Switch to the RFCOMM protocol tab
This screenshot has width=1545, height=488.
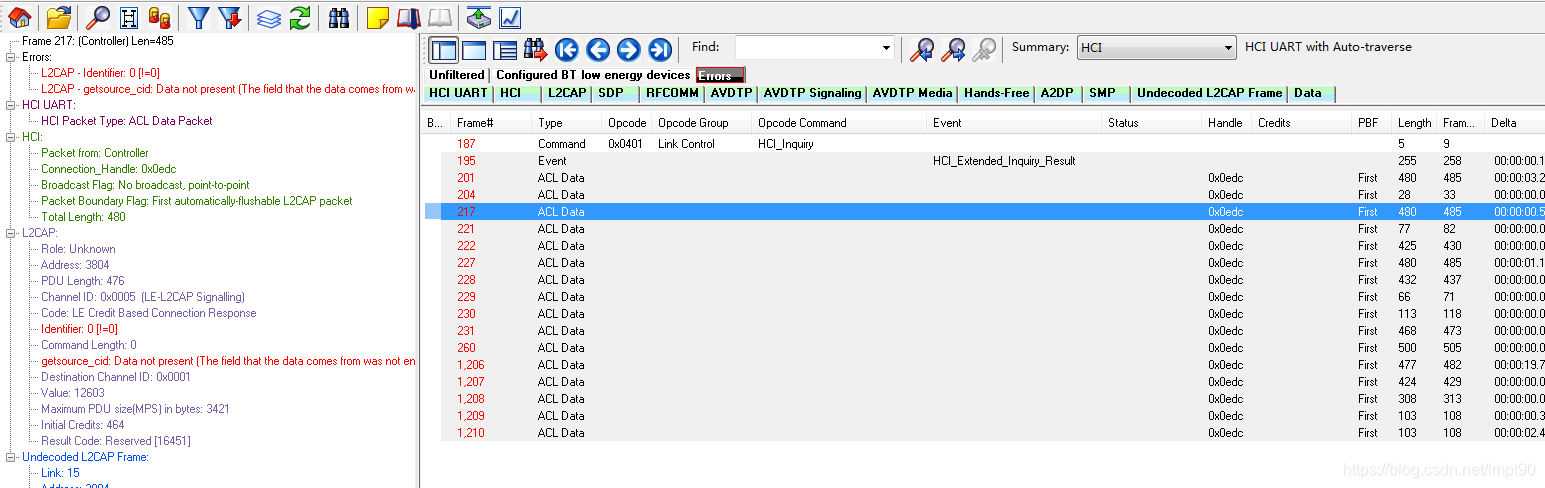[672, 93]
